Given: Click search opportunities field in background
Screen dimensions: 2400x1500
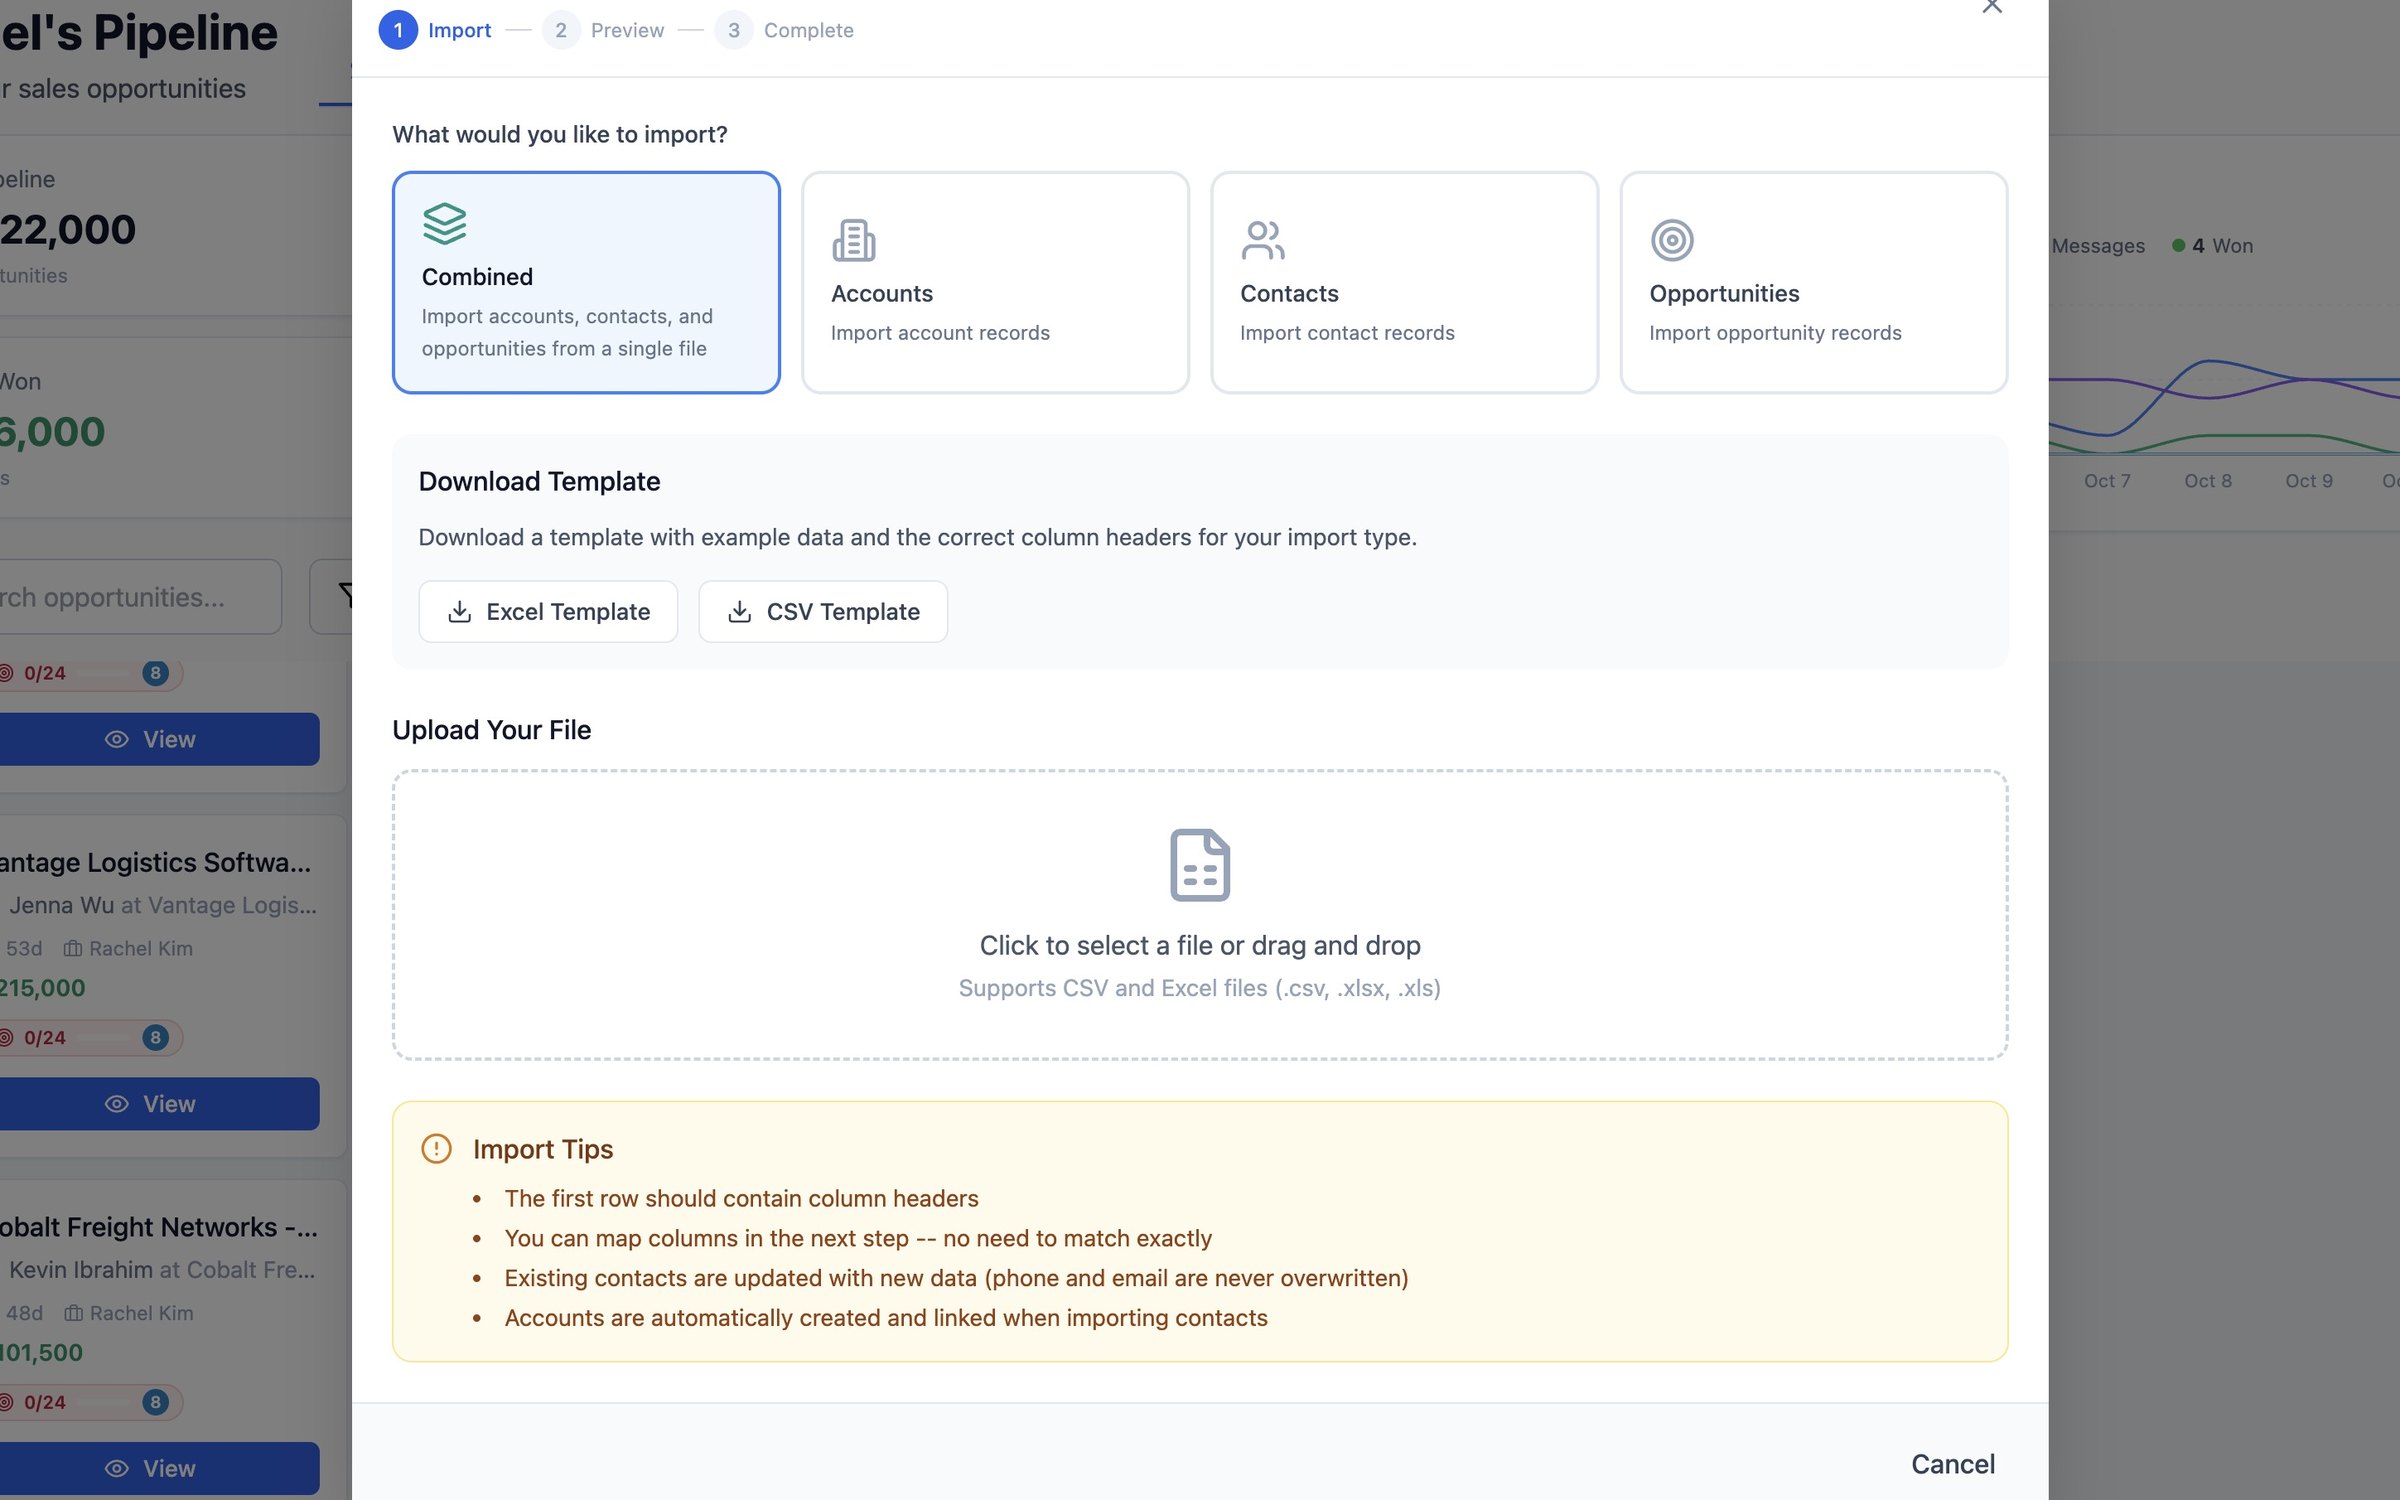Looking at the screenshot, I should click(x=140, y=597).
